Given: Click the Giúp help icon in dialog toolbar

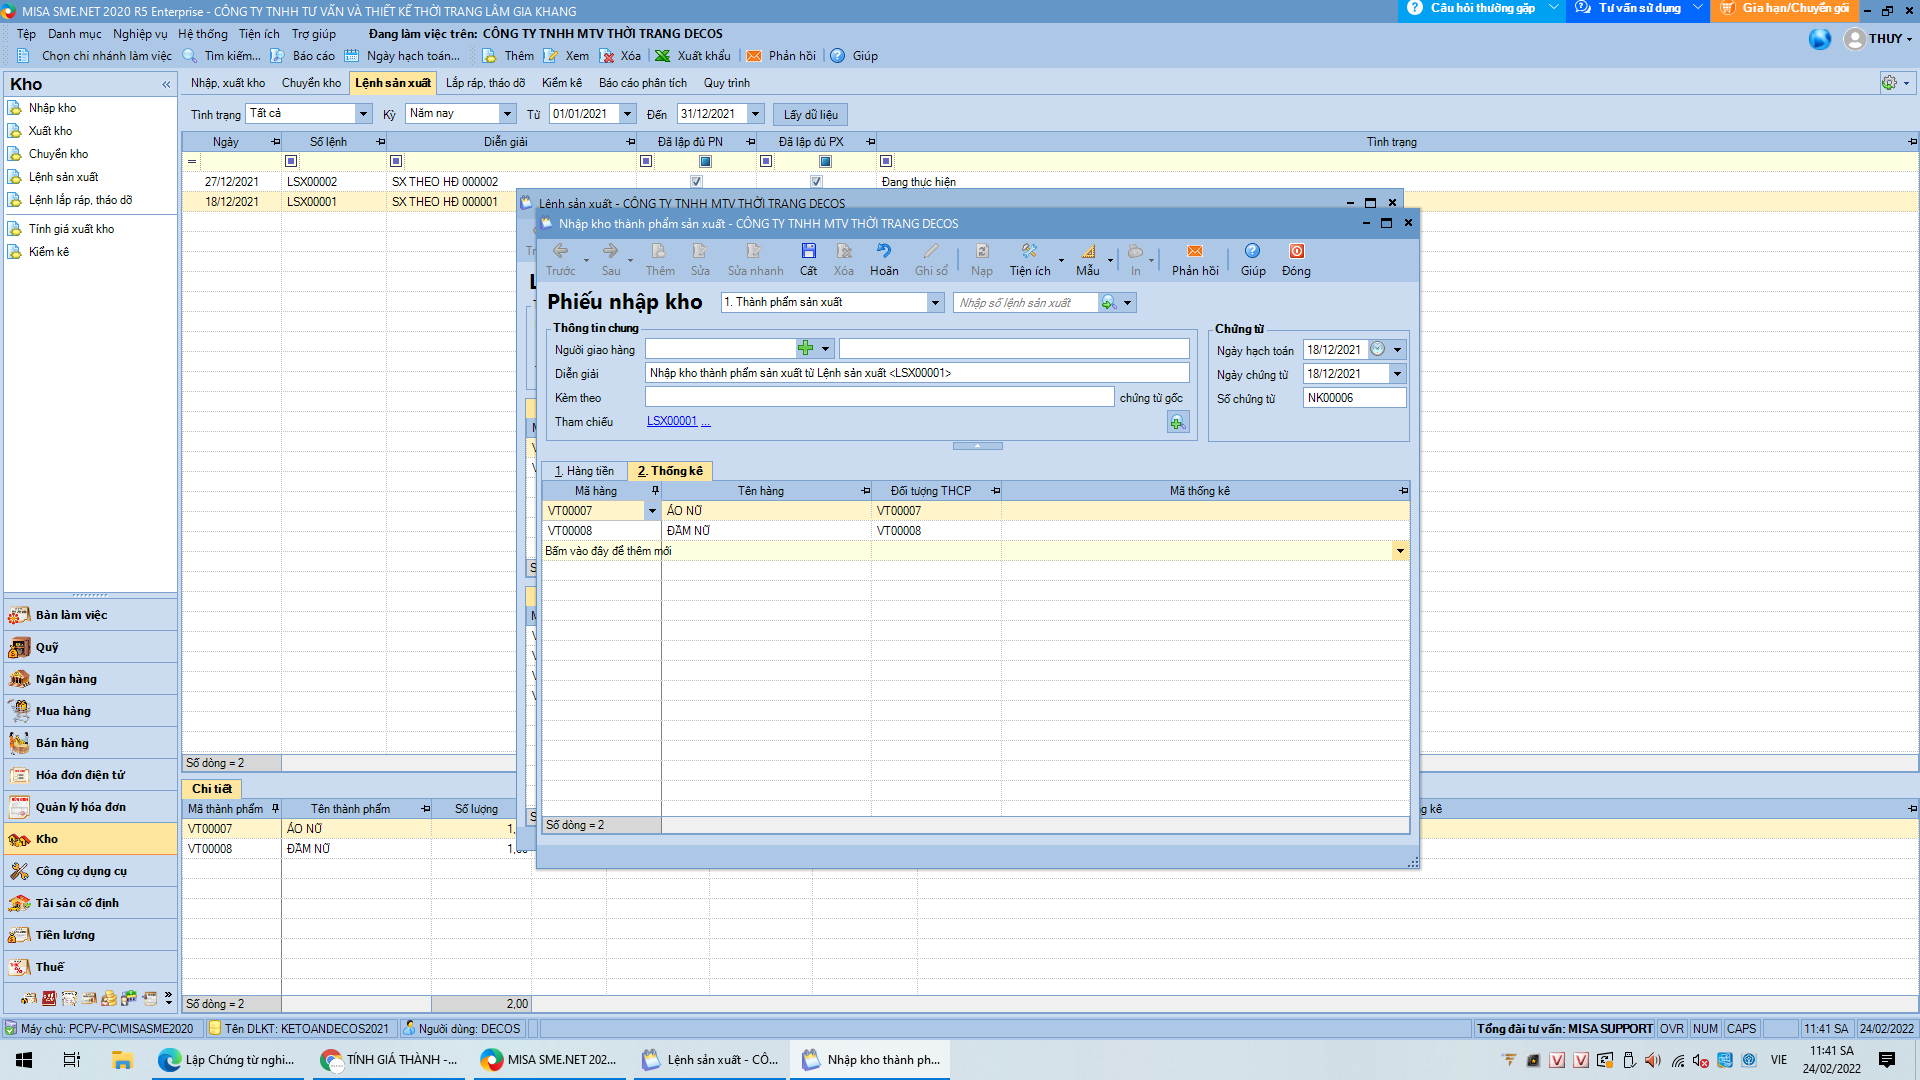Looking at the screenshot, I should coord(1252,251).
